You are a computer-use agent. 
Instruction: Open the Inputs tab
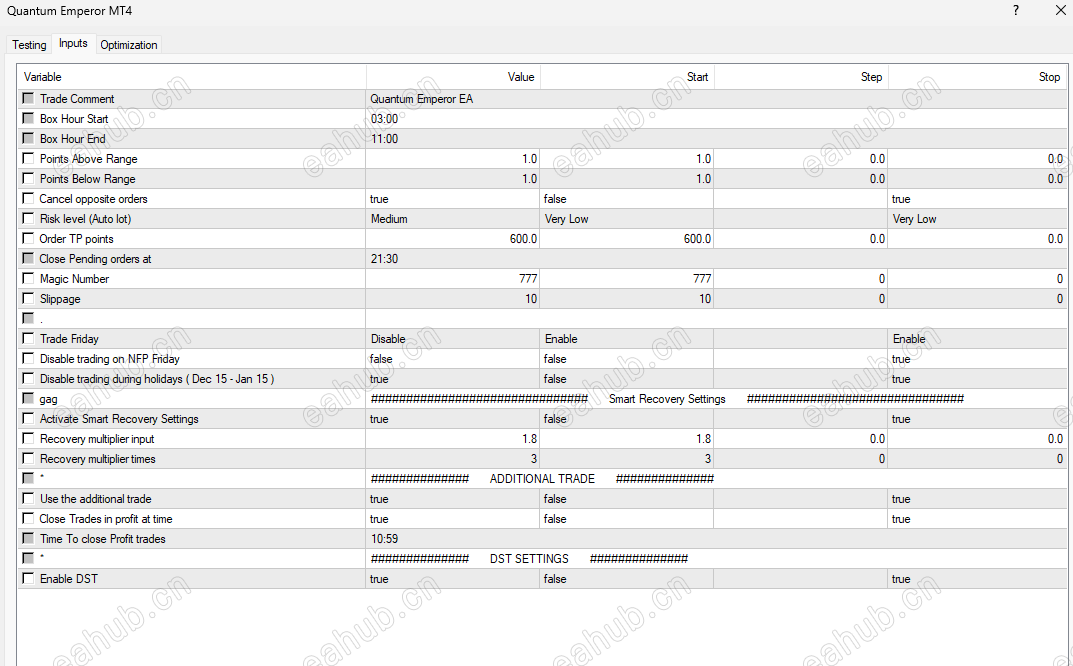click(x=73, y=43)
